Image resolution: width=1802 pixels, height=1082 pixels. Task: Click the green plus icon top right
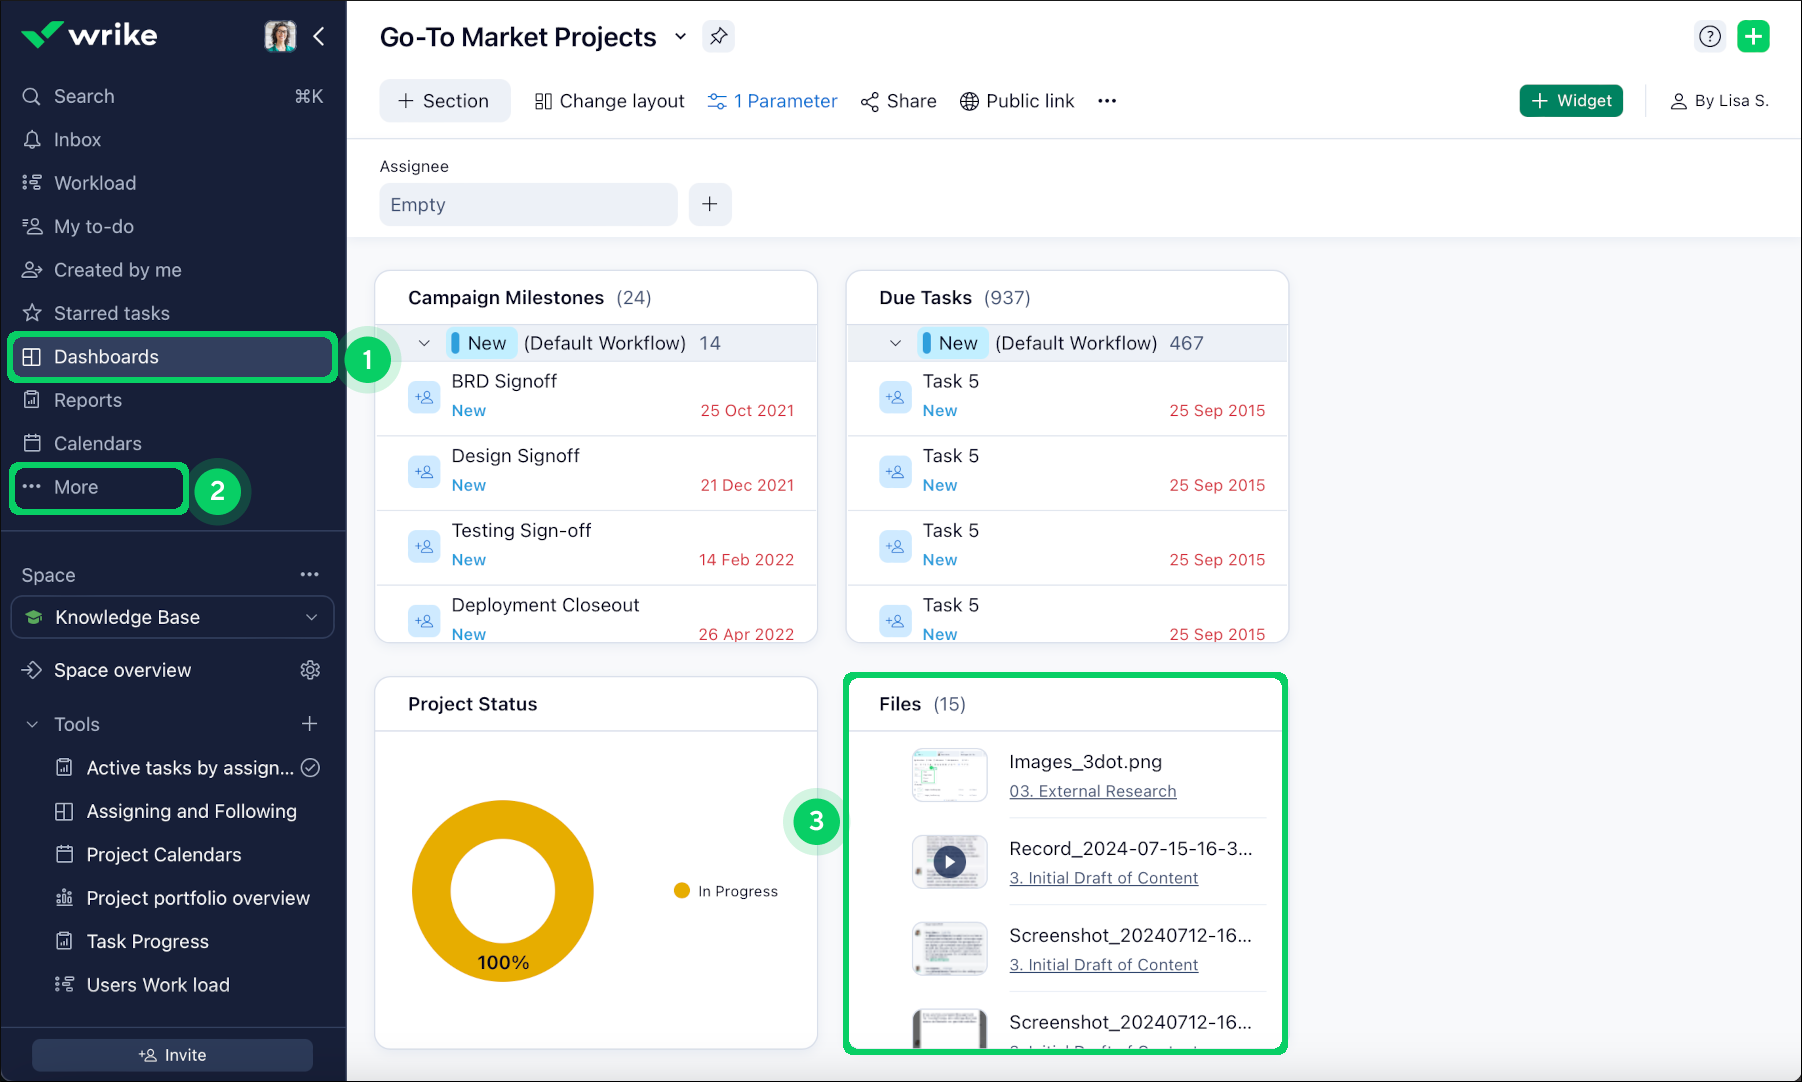(x=1753, y=35)
